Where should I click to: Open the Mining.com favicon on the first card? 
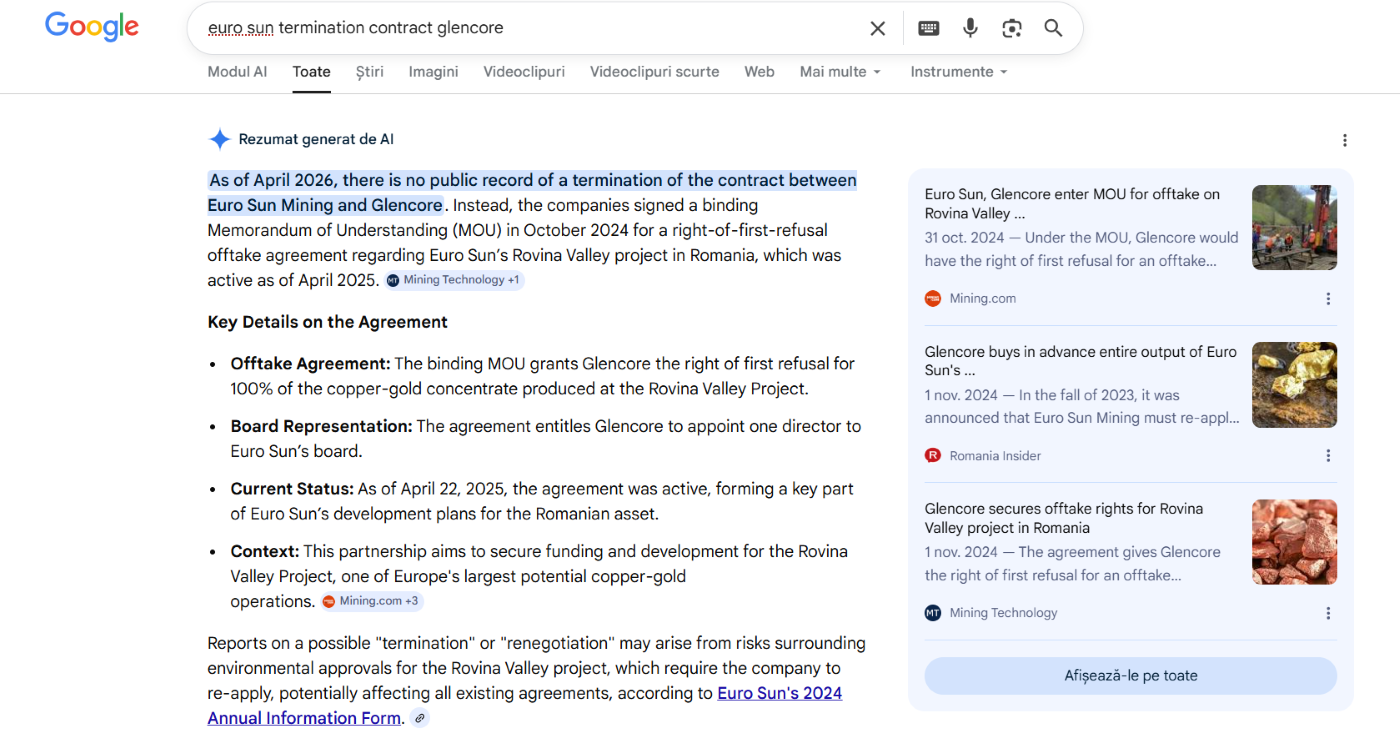tap(932, 298)
